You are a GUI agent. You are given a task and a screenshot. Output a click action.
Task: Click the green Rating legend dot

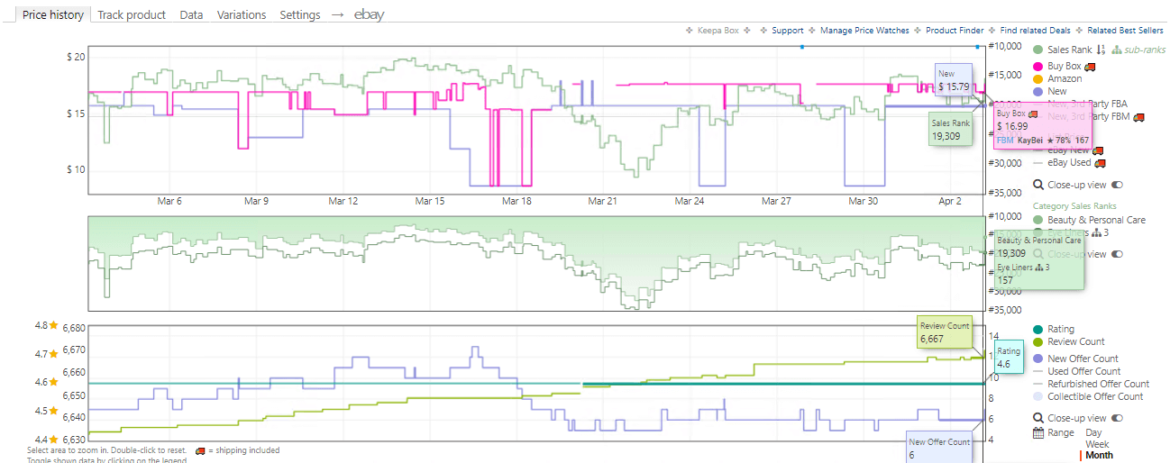(1039, 329)
